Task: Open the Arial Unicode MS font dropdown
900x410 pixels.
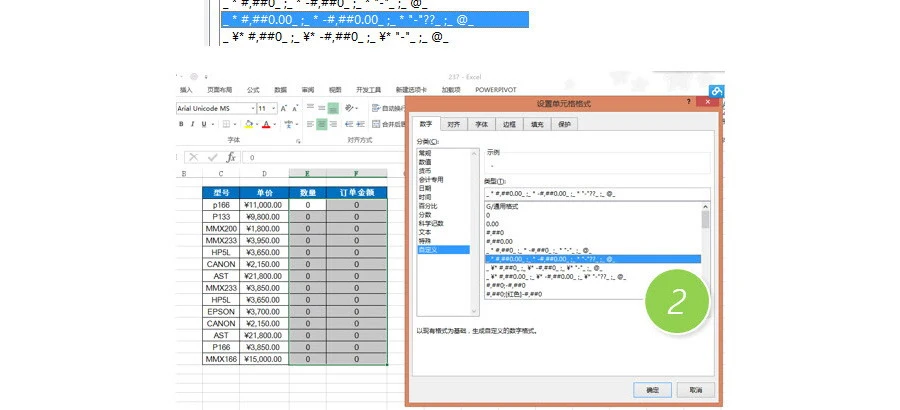Action: click(x=251, y=108)
